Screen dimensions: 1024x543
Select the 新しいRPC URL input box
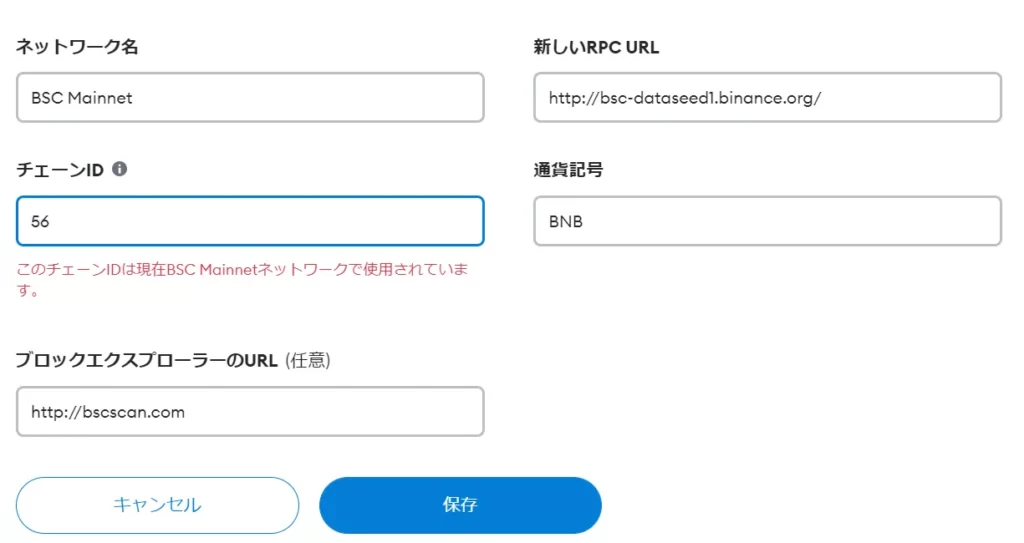(x=767, y=97)
